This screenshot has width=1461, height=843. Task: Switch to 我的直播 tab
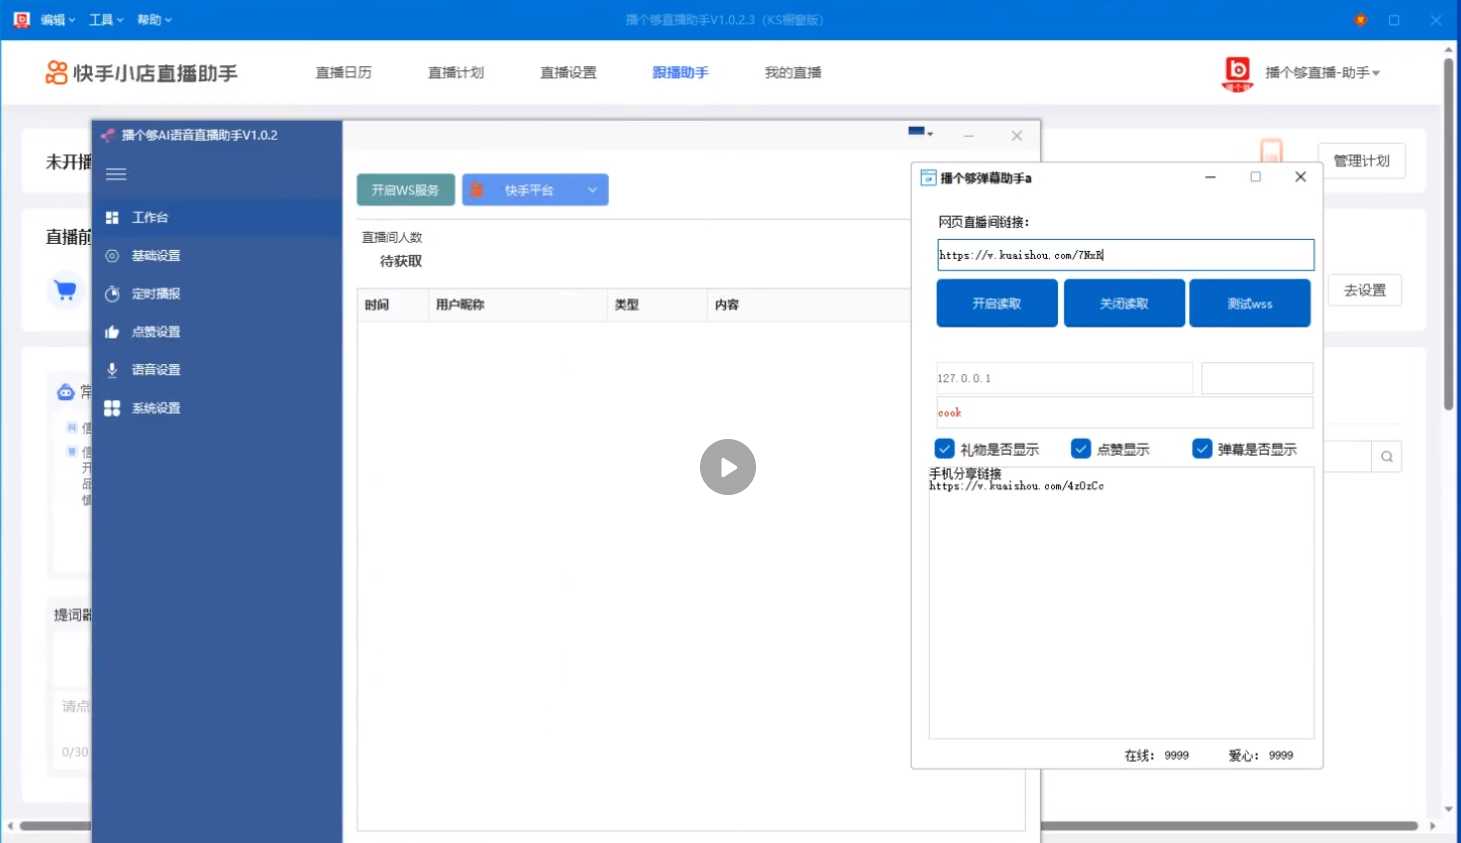click(793, 73)
